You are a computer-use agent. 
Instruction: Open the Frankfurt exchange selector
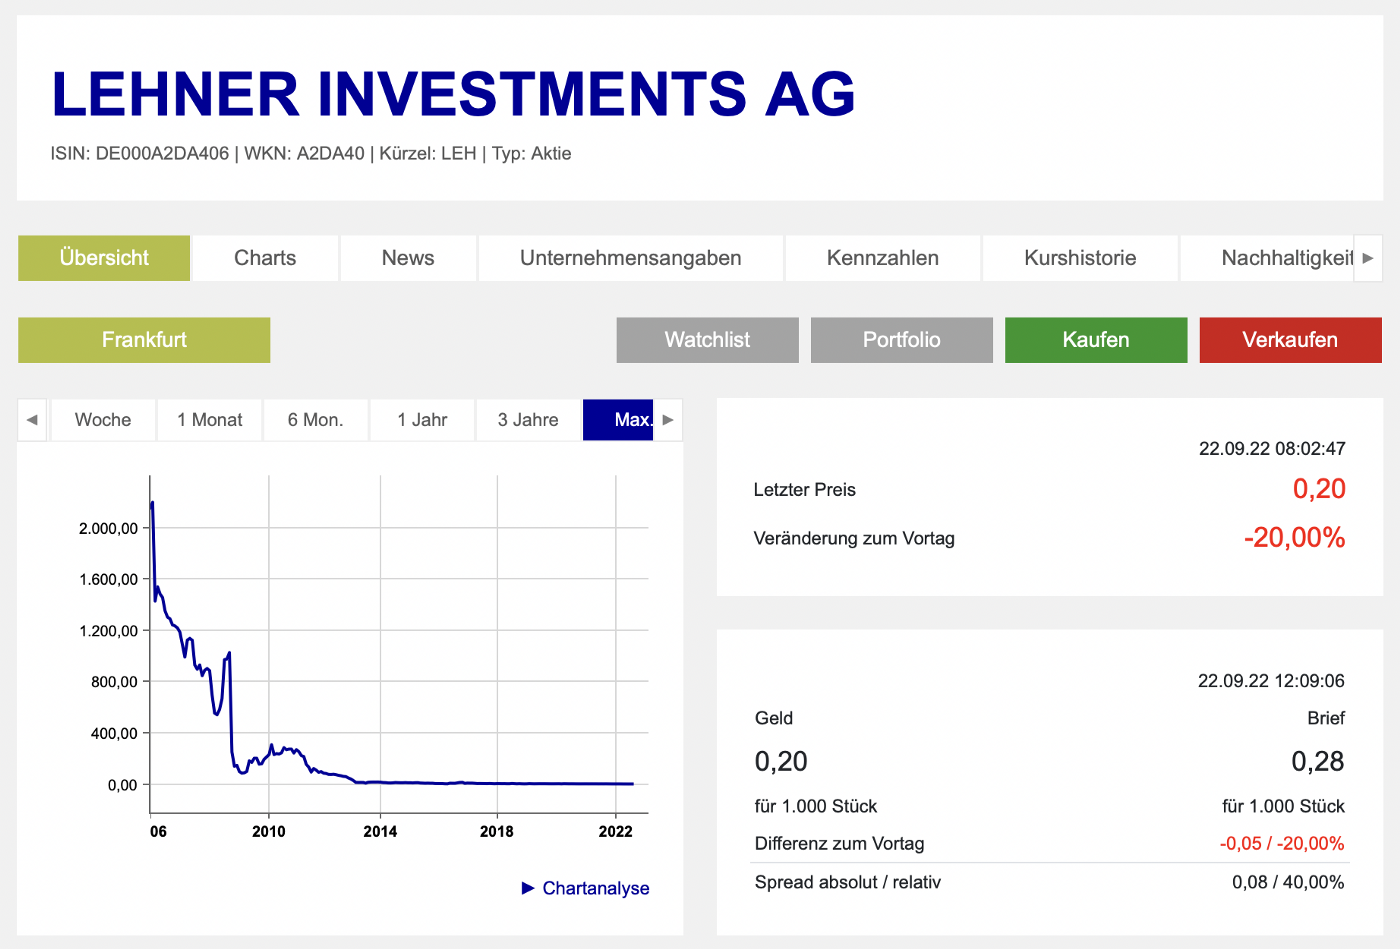tap(144, 340)
